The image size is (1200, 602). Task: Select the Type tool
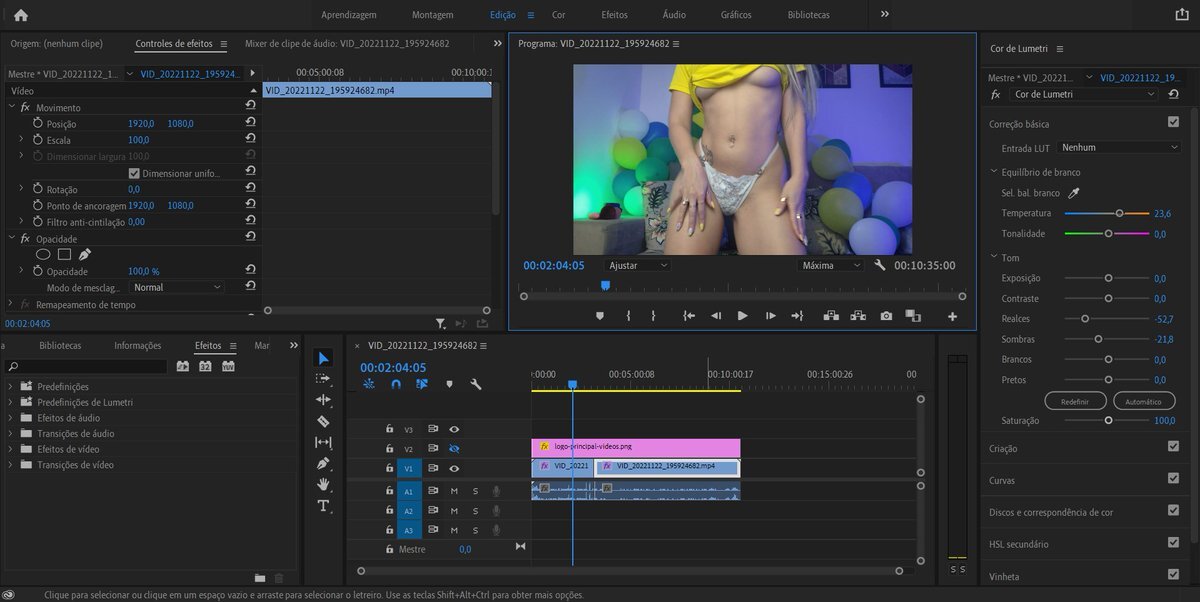click(323, 506)
